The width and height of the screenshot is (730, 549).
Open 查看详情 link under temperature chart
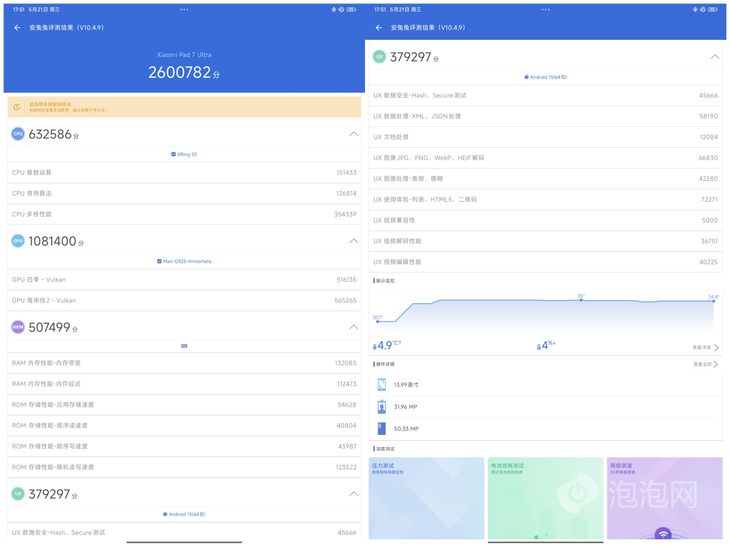point(705,348)
